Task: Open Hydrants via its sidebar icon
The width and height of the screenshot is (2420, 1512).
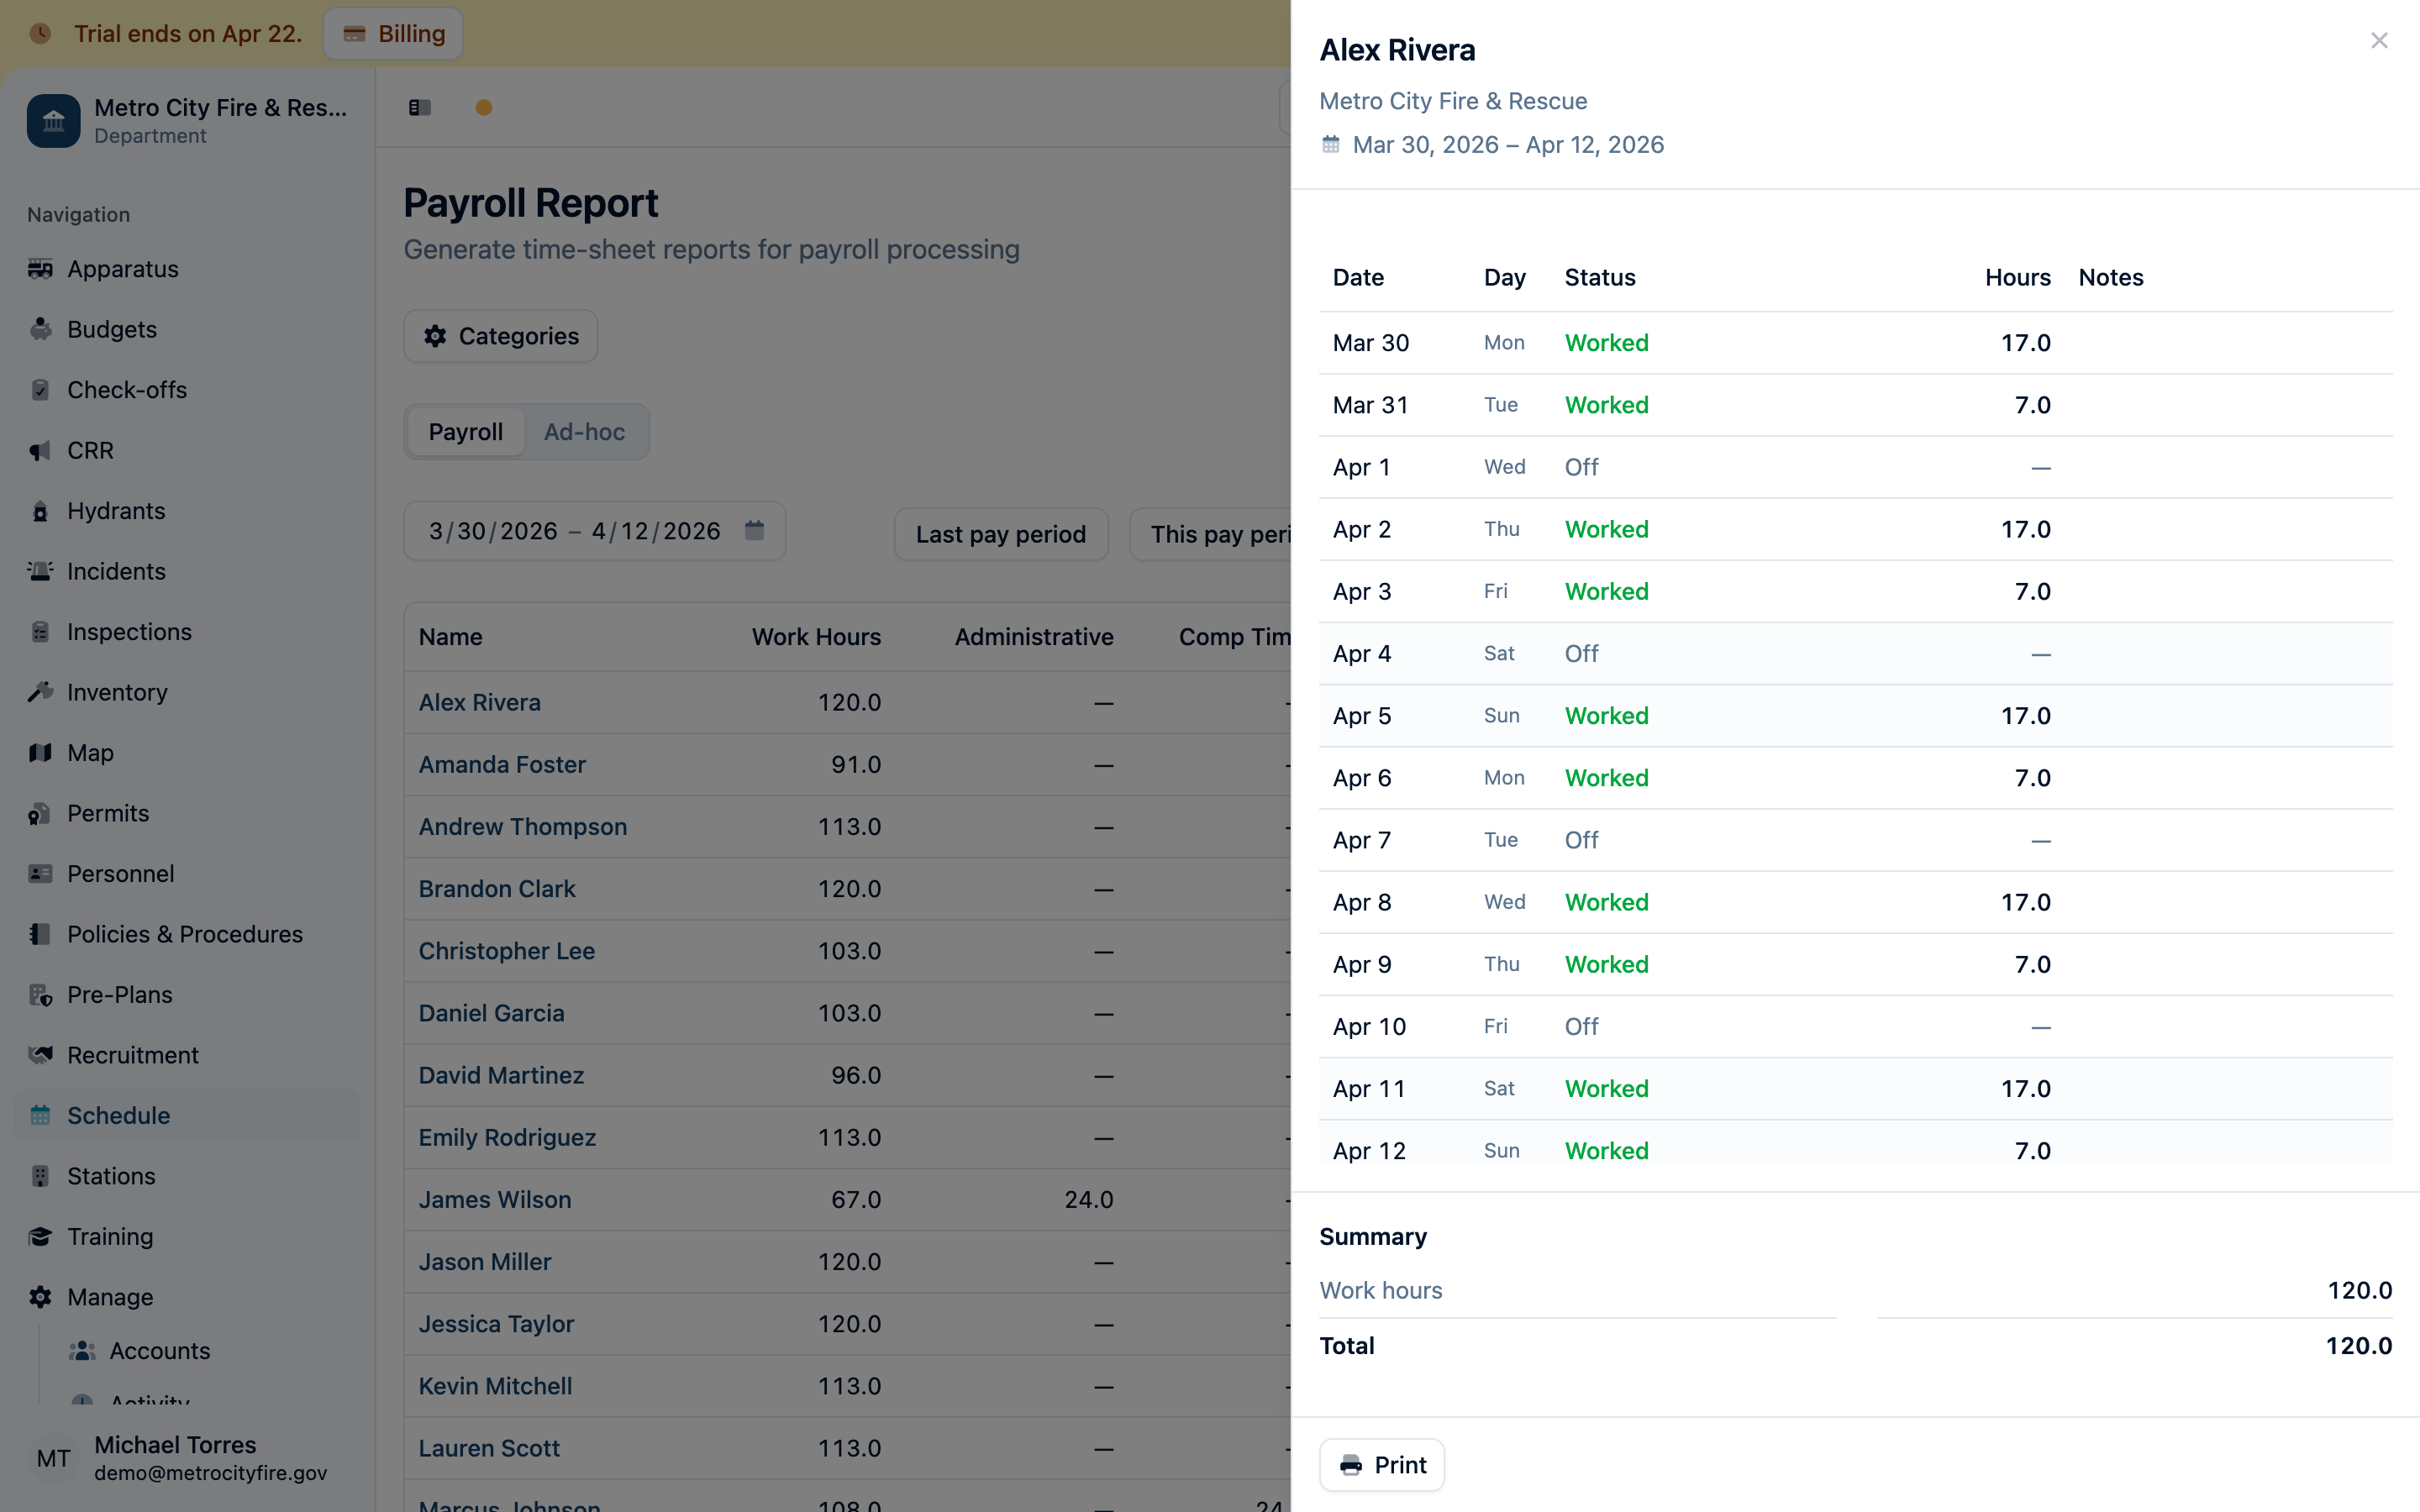Action: [41, 511]
